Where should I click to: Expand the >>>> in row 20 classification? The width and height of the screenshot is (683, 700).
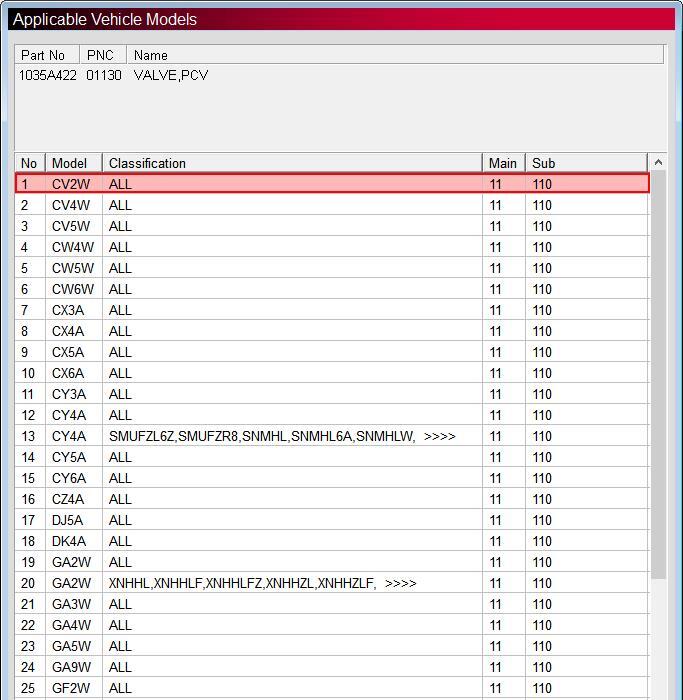click(x=400, y=583)
